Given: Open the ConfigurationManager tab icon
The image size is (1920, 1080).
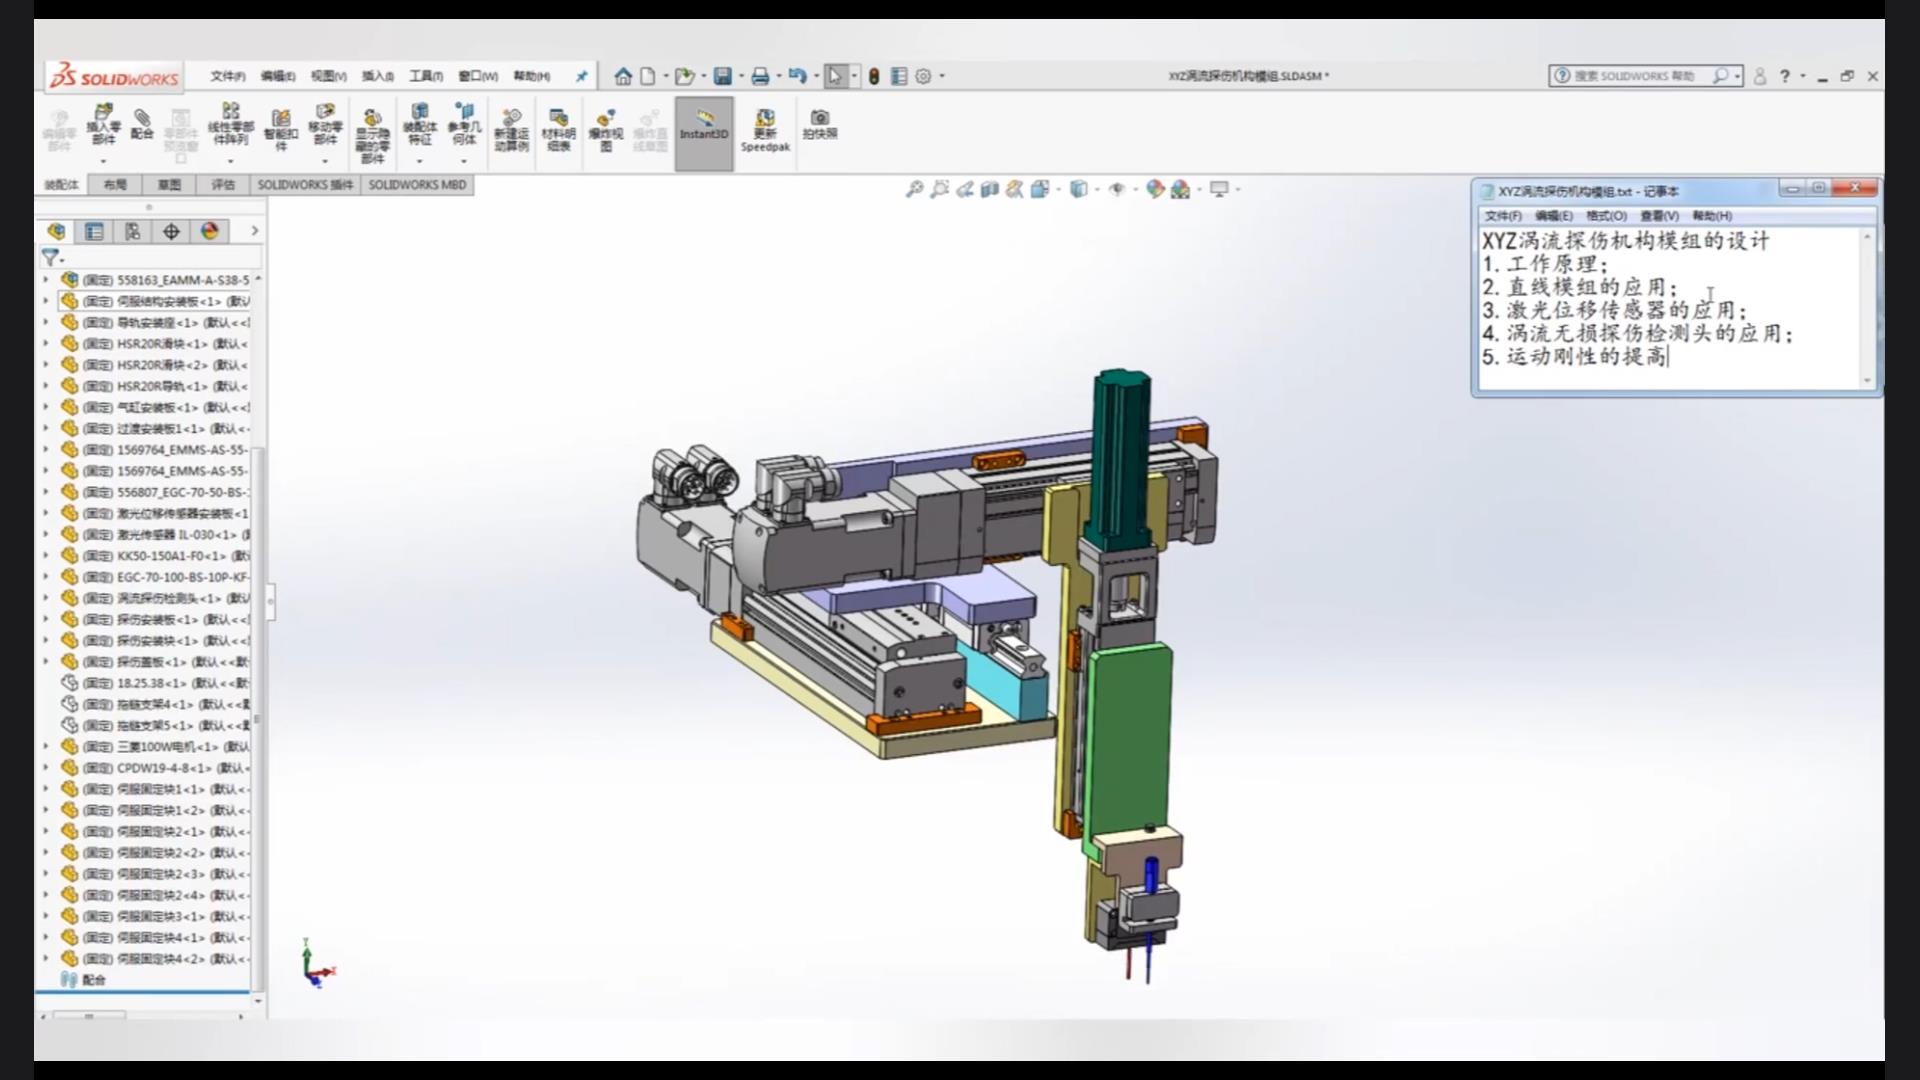Looking at the screenshot, I should pos(133,231).
